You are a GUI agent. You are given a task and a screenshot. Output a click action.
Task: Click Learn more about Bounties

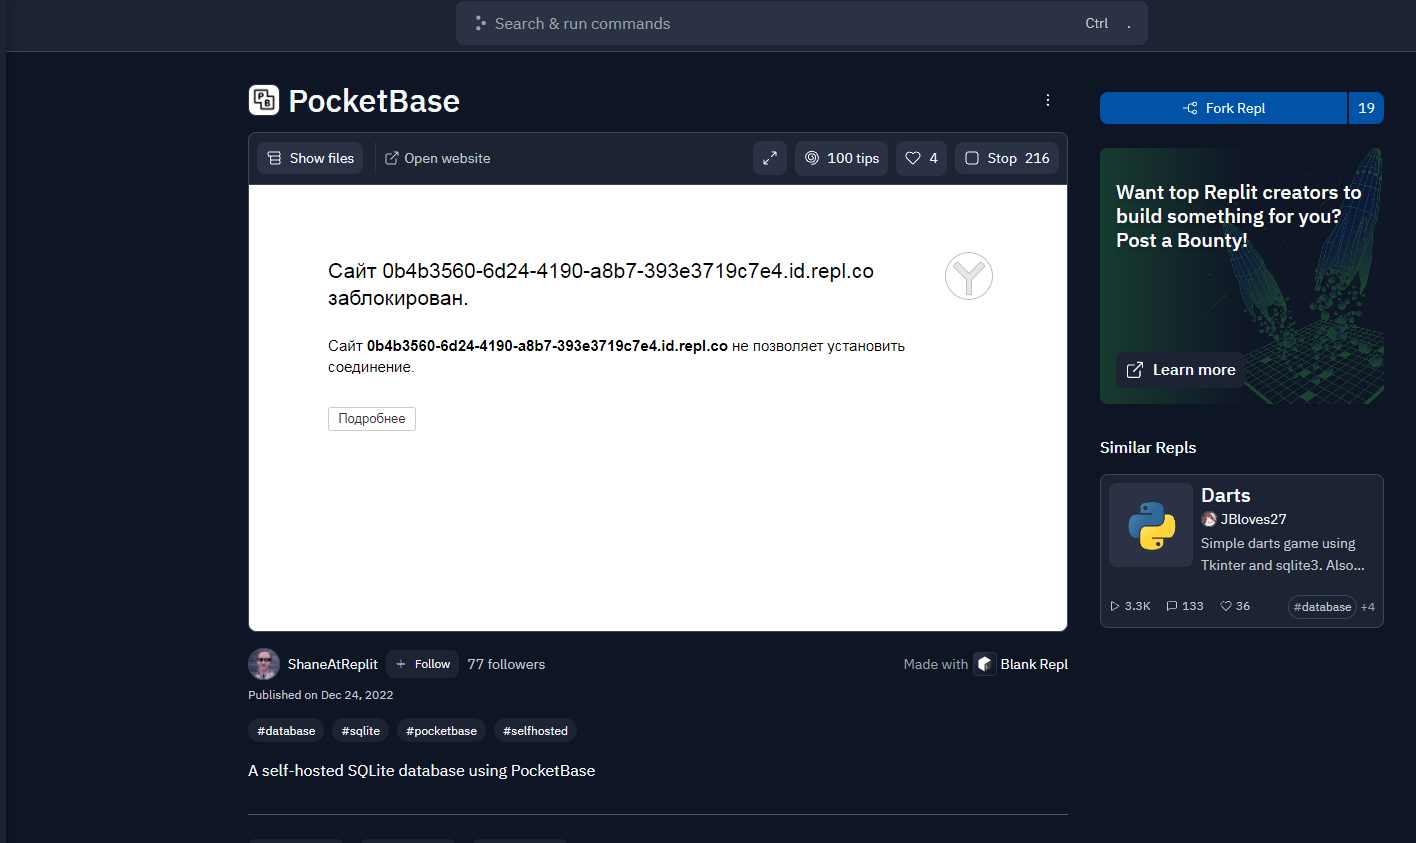(1181, 370)
